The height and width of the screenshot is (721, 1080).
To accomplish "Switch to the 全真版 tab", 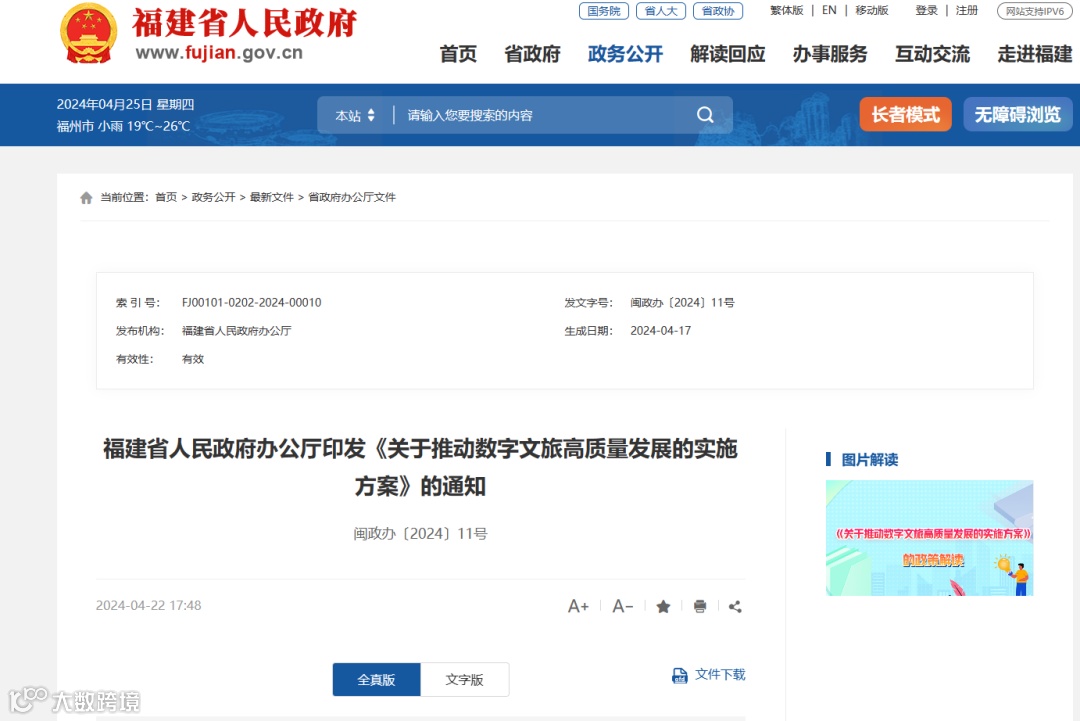I will (376, 680).
